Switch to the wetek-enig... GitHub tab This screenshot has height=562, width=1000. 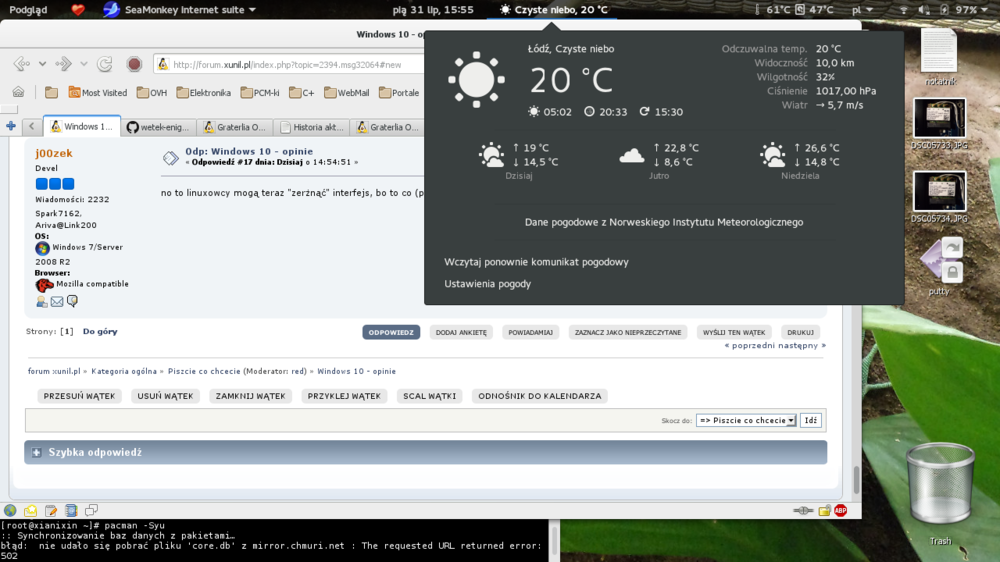coord(158,127)
